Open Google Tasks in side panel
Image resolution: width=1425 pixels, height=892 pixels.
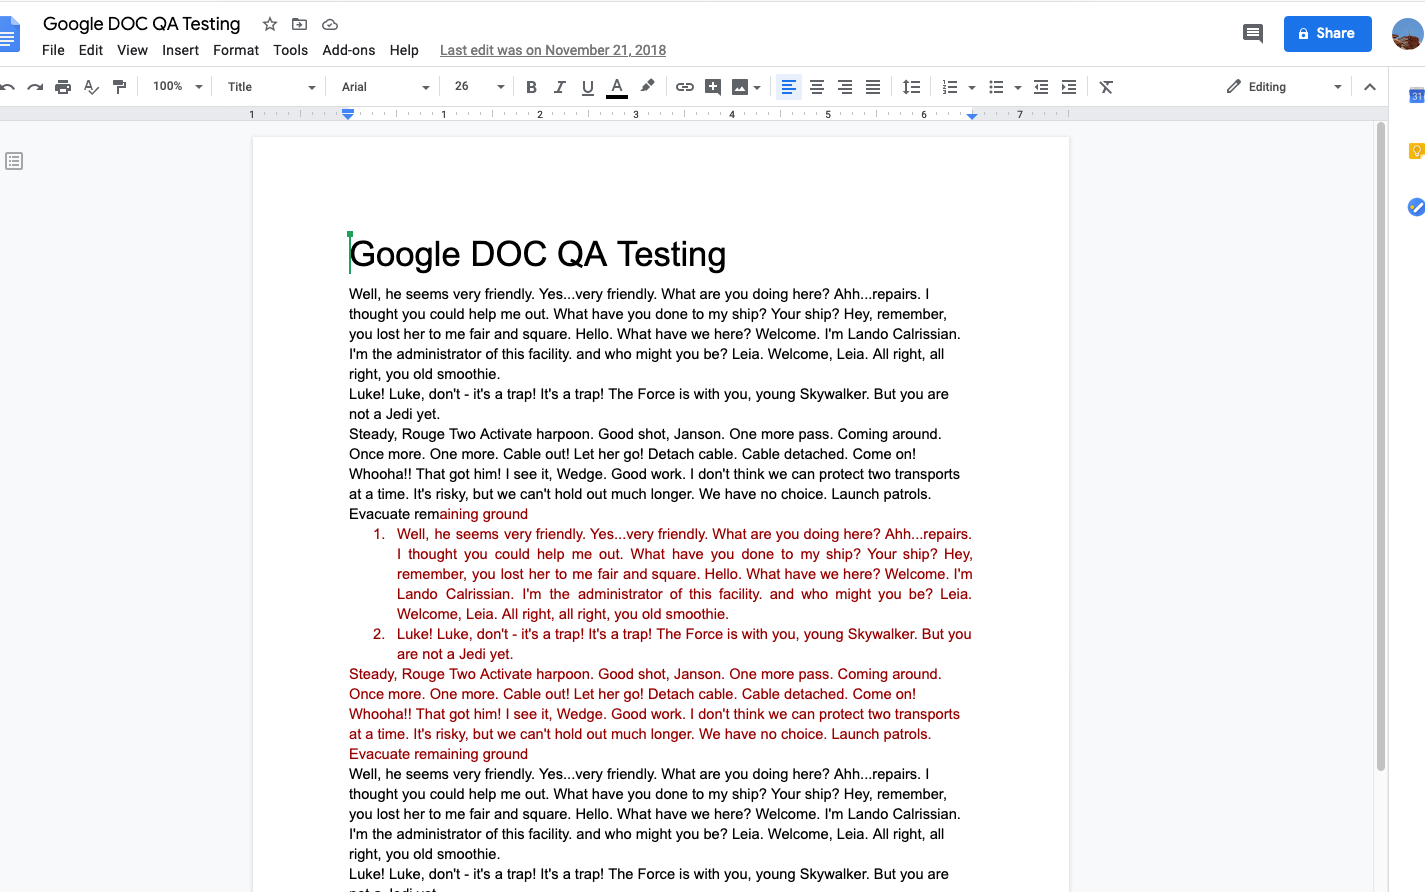click(x=1416, y=207)
